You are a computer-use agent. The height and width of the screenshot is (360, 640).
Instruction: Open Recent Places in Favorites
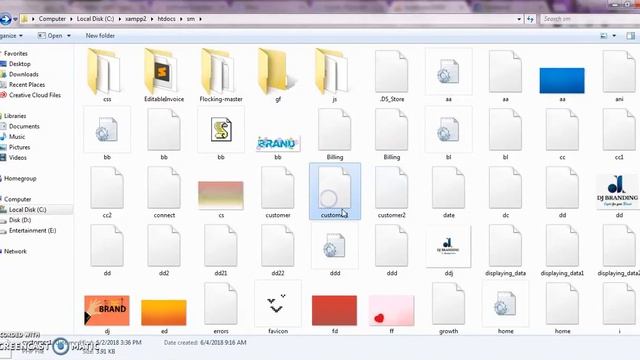point(27,85)
